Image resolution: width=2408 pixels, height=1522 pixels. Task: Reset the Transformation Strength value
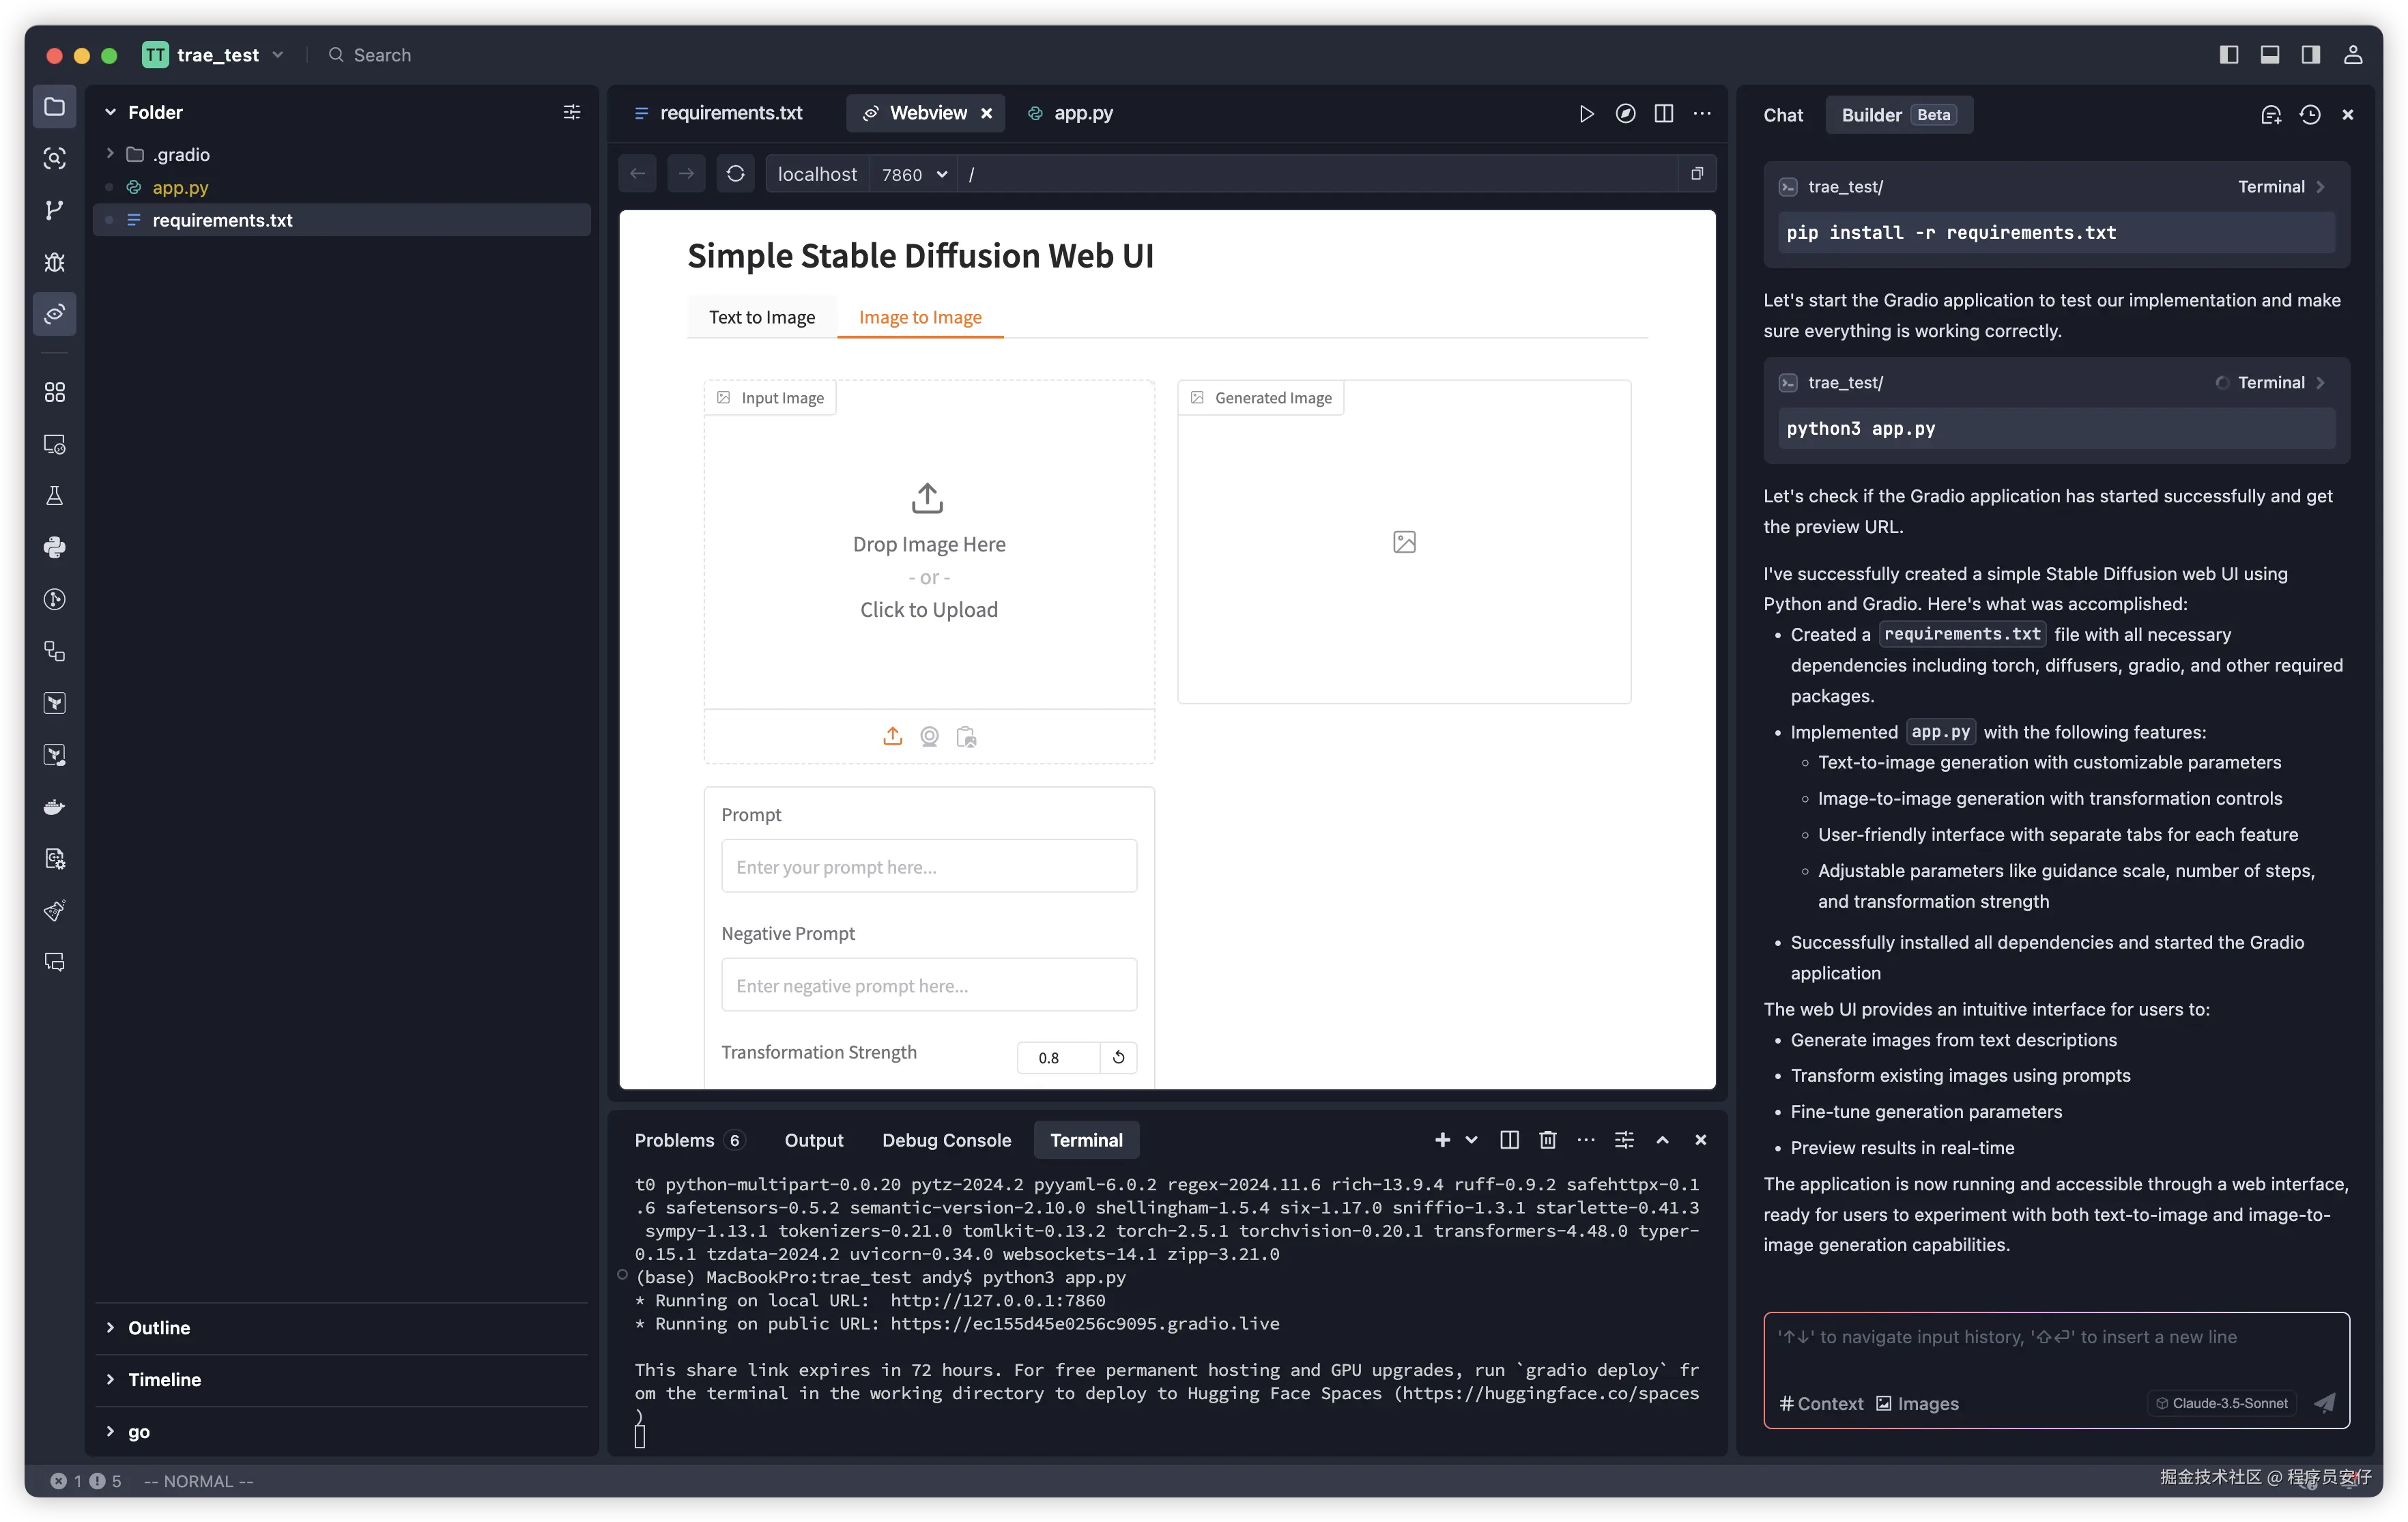point(1118,1057)
